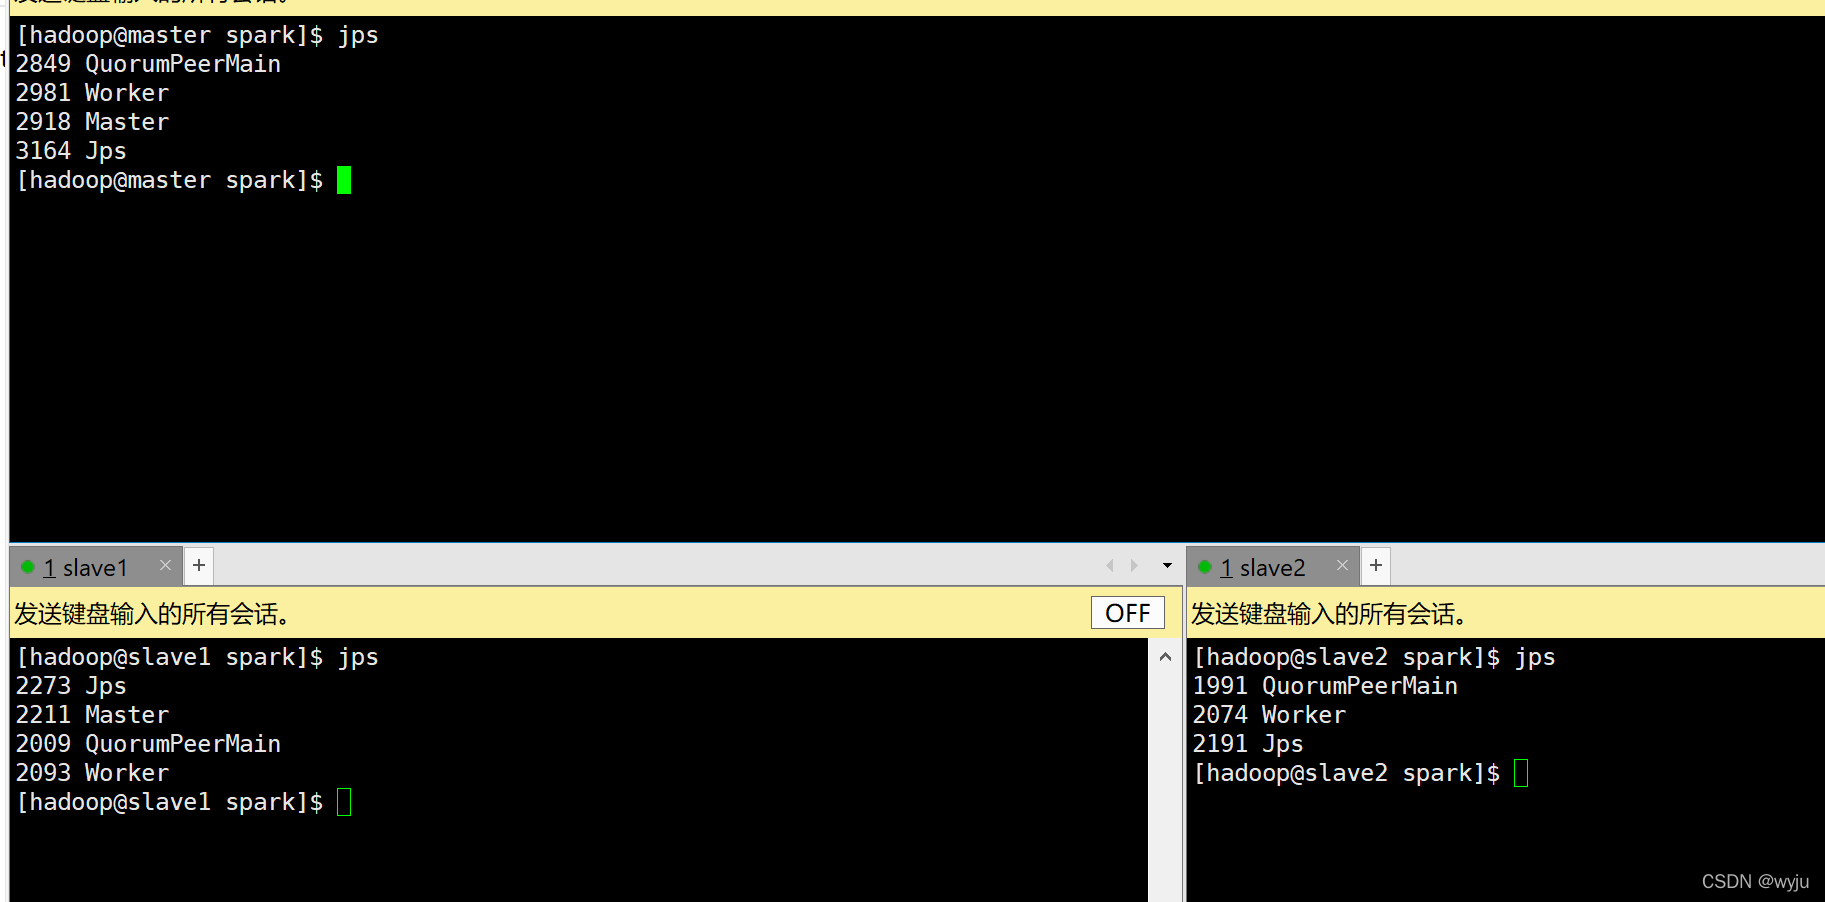
Task: Click the jps command line in slave2 terminal
Action: [x=1374, y=657]
